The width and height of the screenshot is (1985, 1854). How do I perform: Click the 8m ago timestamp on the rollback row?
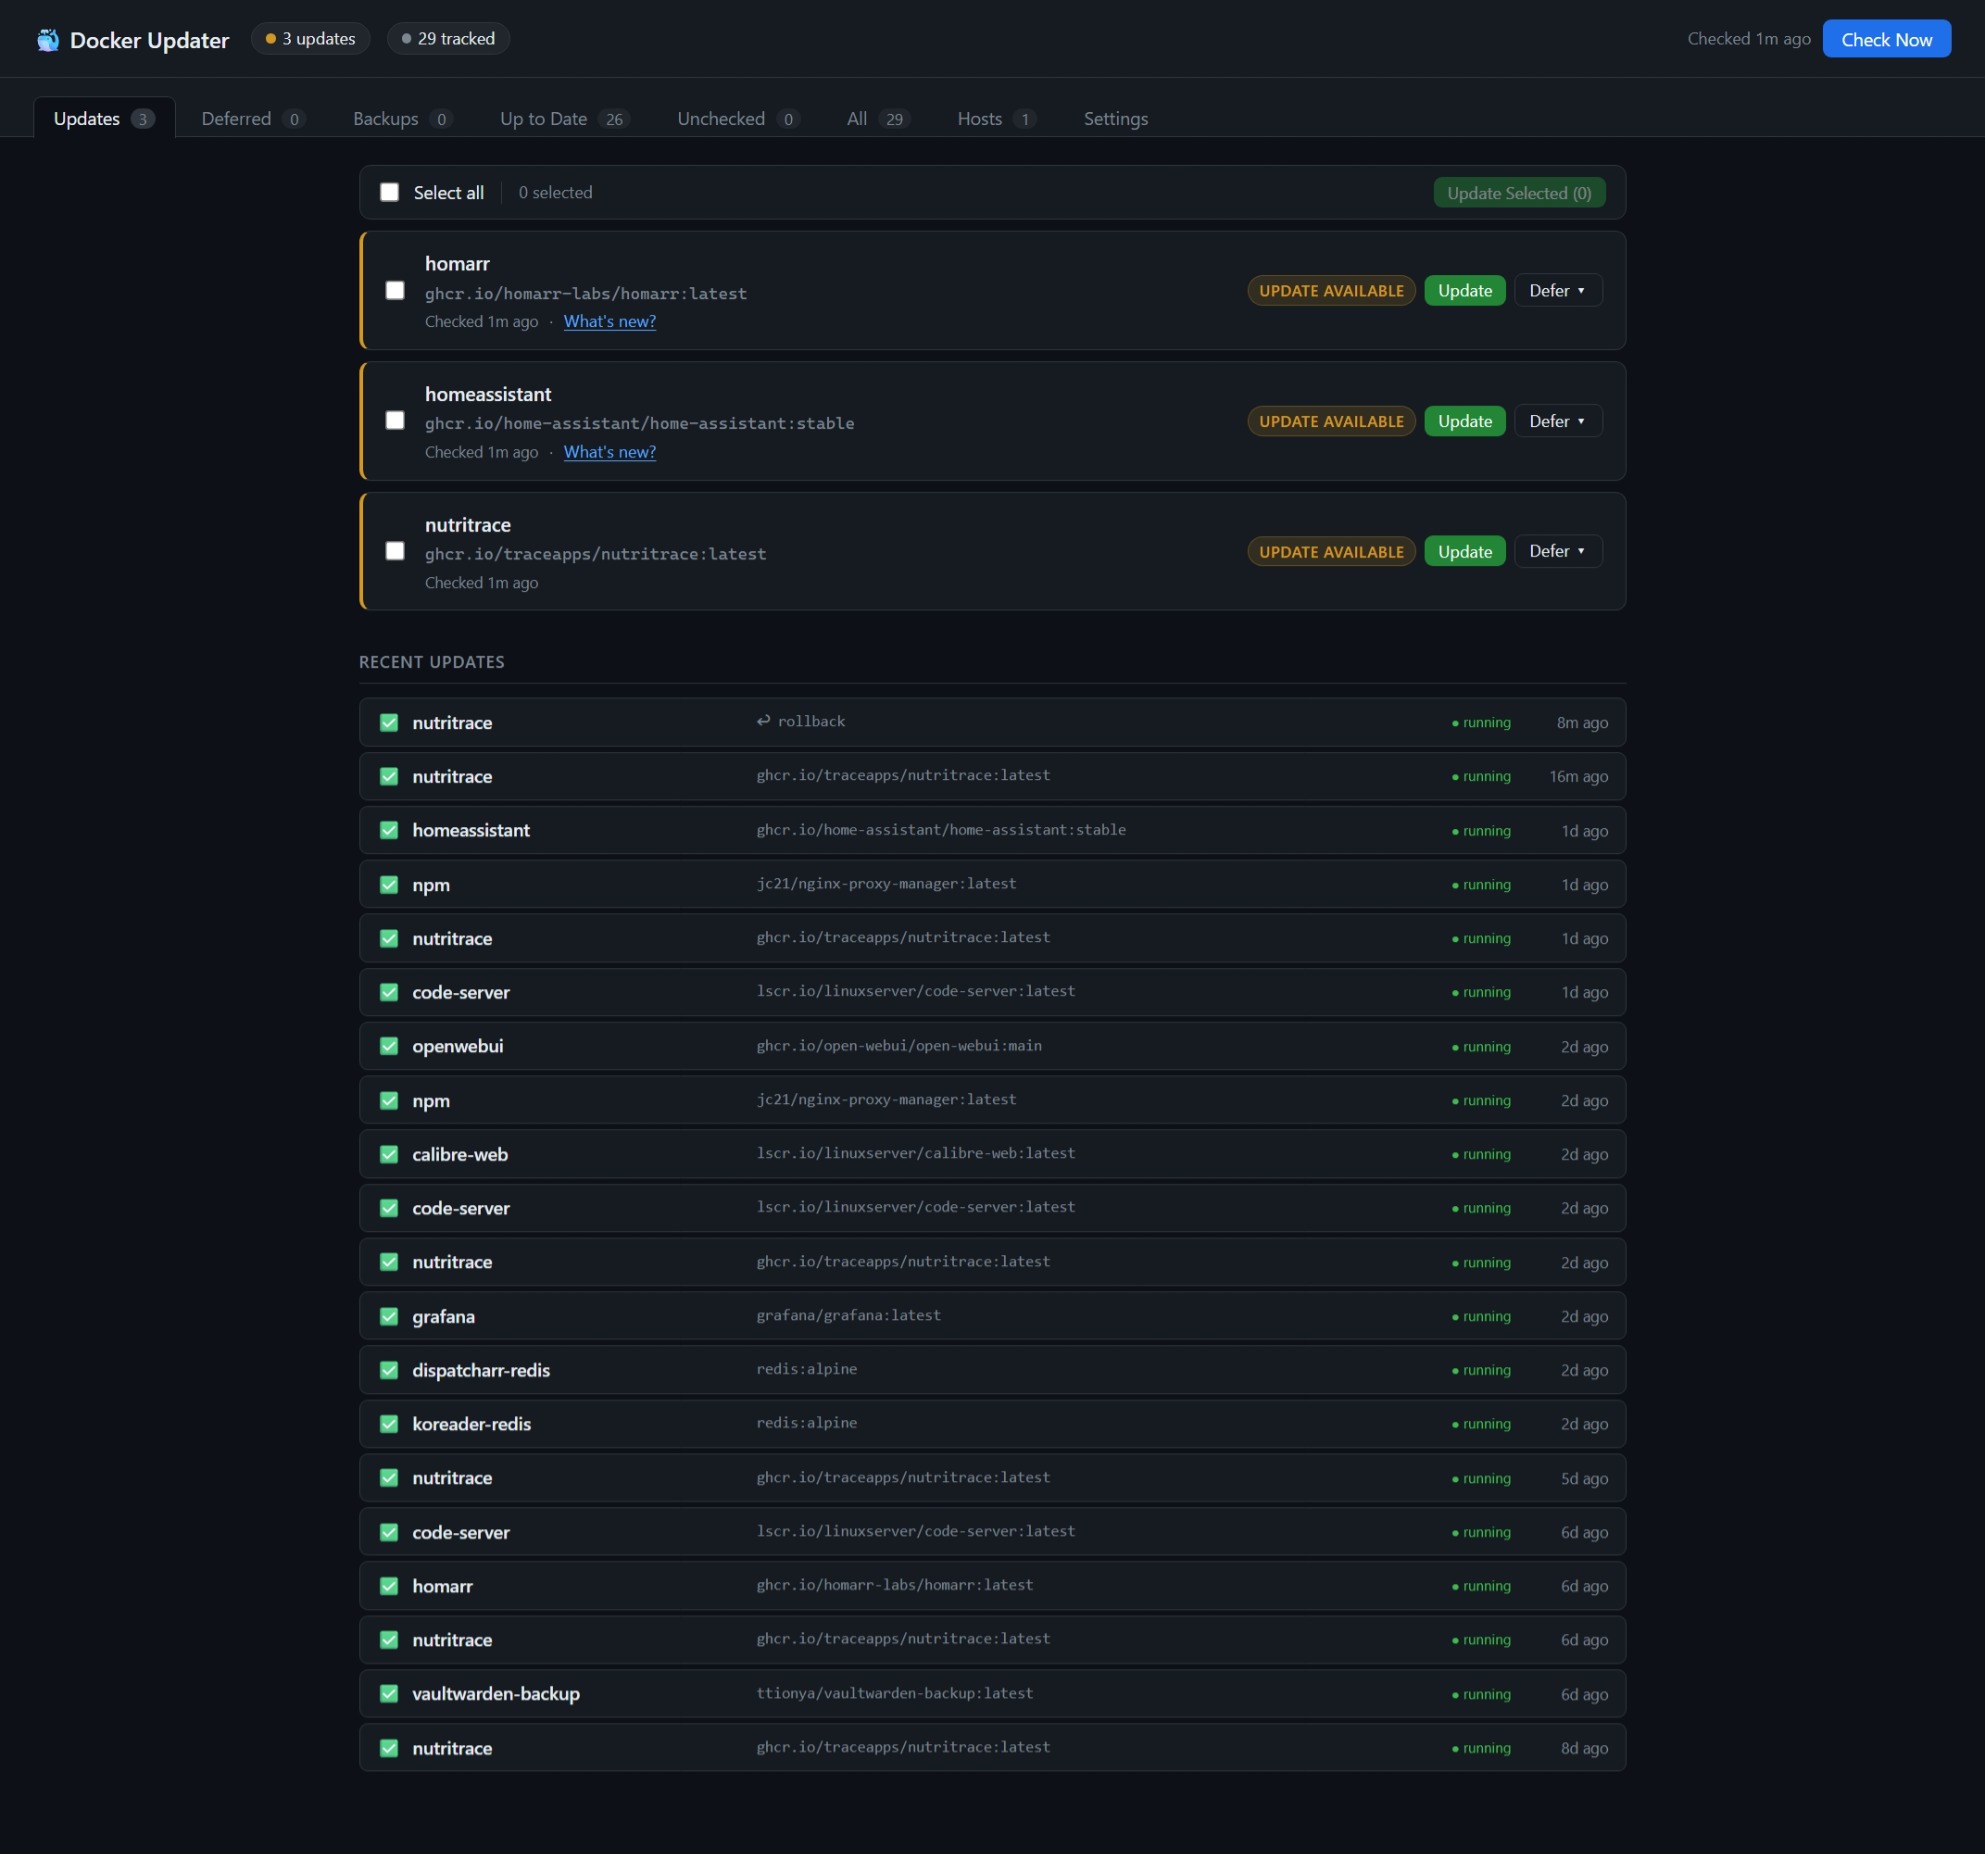pos(1582,722)
